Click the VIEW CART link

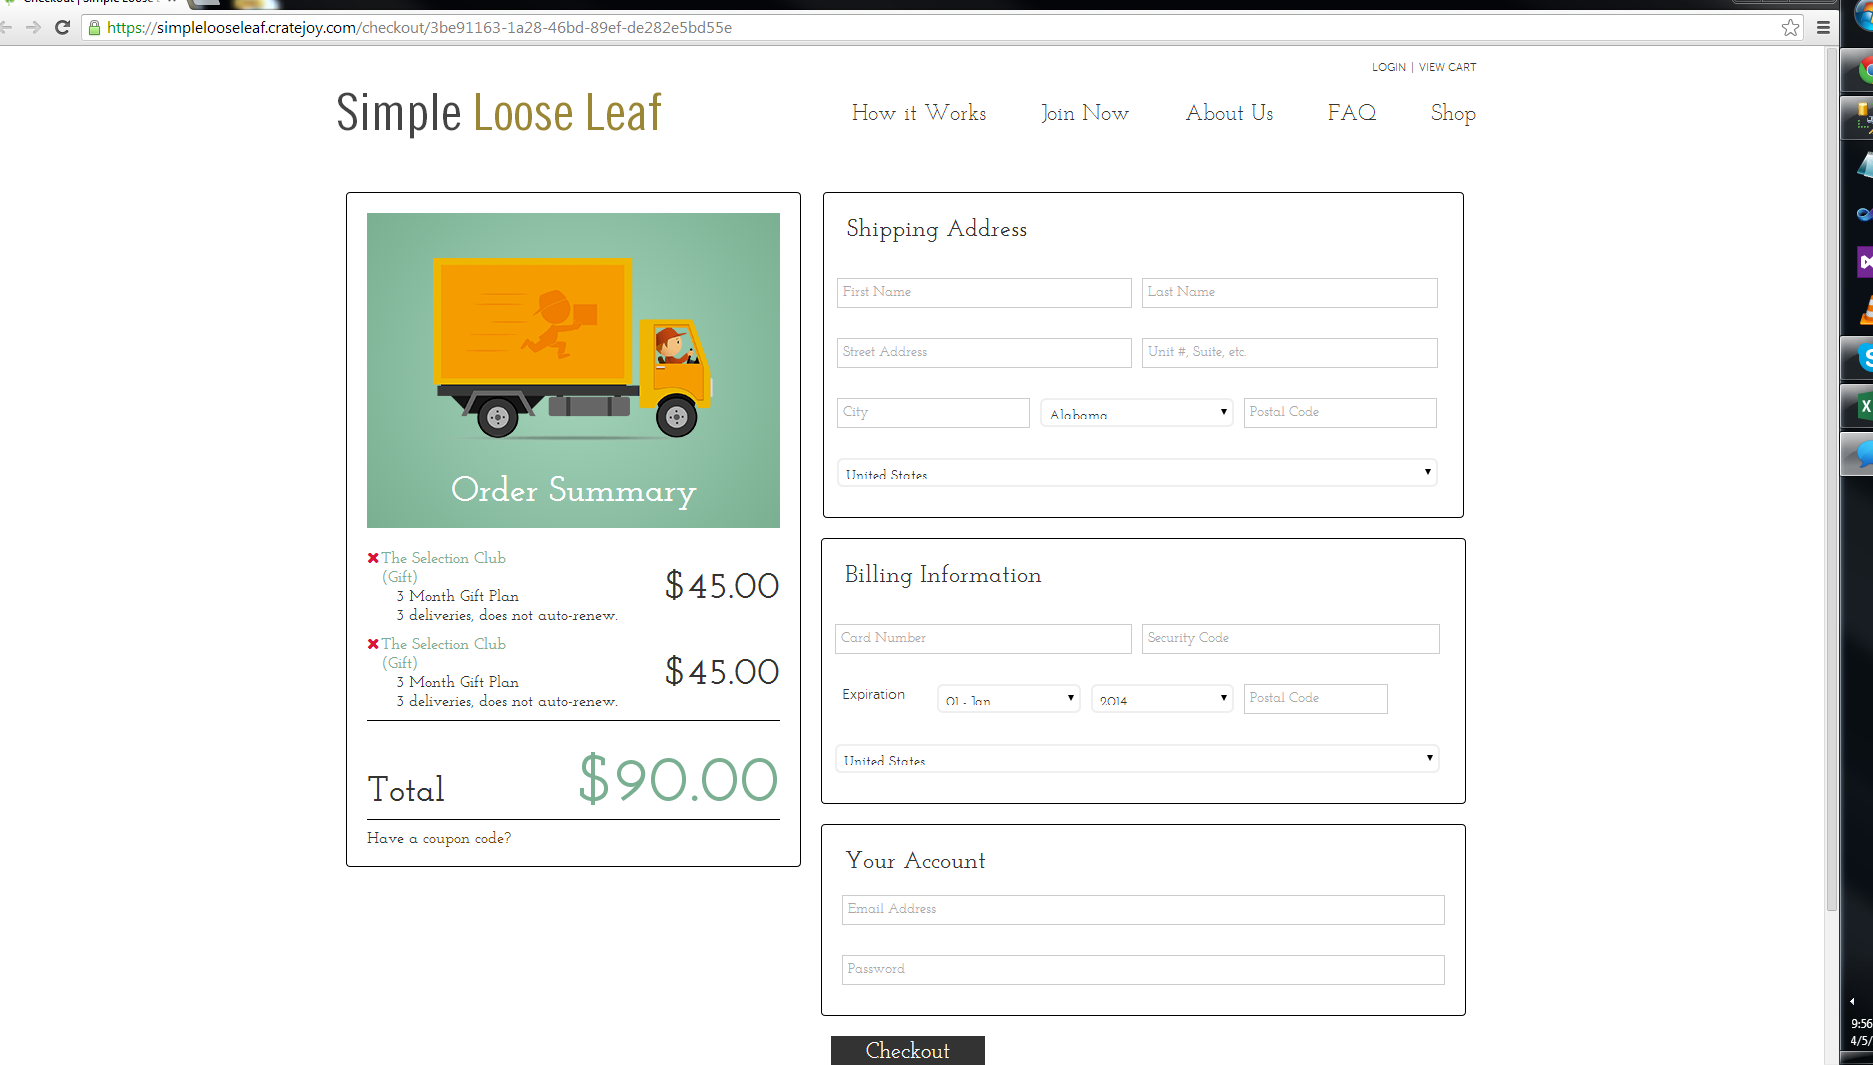coord(1447,67)
